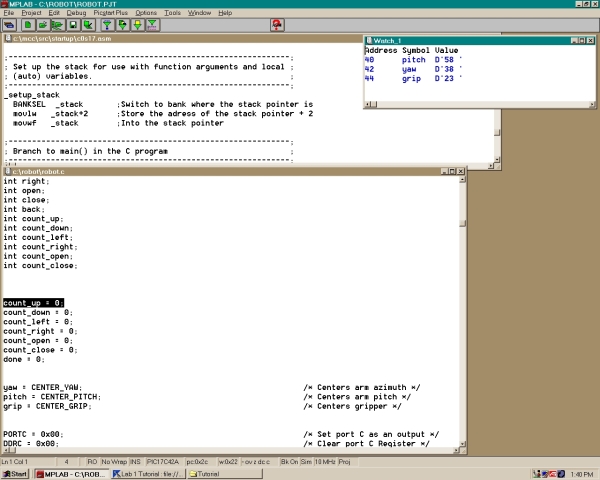Click the New Project toolbar icon

pos(28,25)
